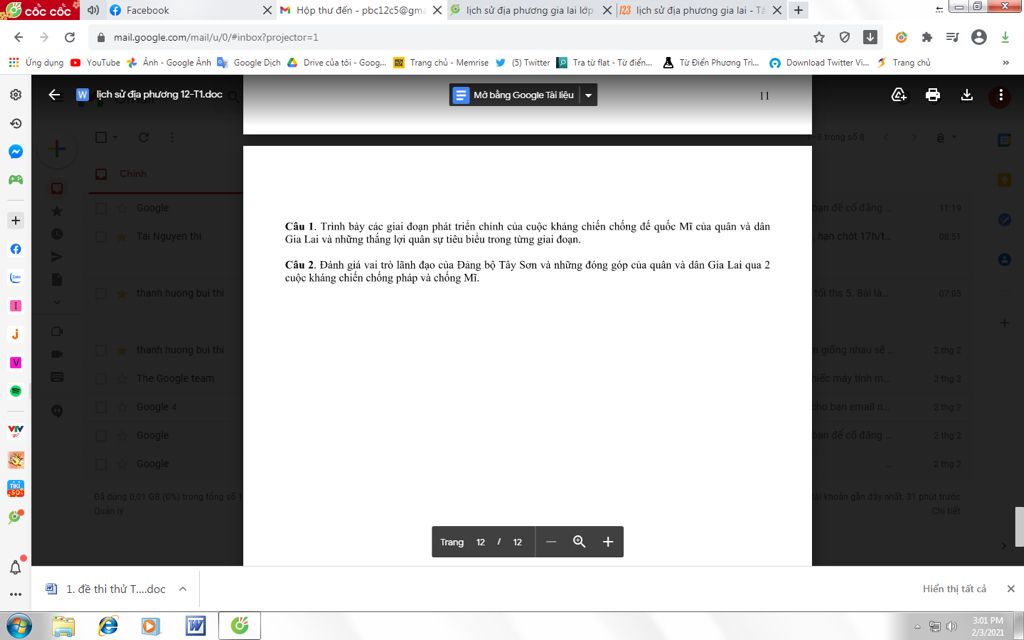Switch to Hộp thư đến Gmail tab
This screenshot has height=640, width=1024.
point(360,10)
